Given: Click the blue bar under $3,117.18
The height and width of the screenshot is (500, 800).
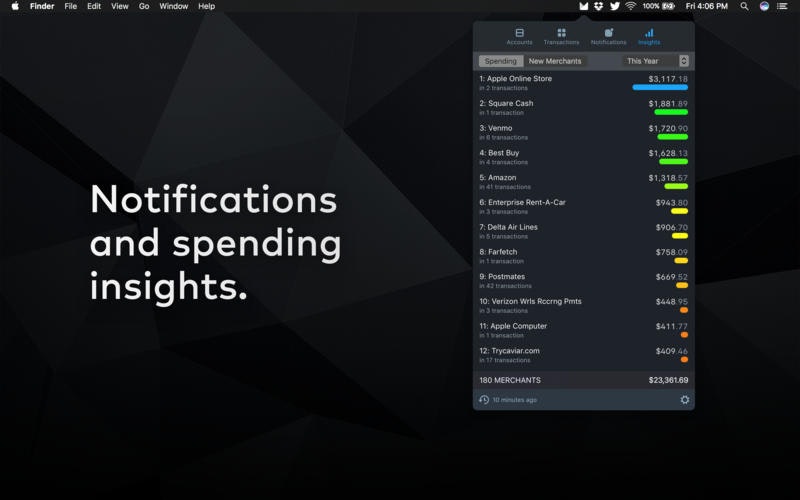Looking at the screenshot, I should click(x=660, y=87).
